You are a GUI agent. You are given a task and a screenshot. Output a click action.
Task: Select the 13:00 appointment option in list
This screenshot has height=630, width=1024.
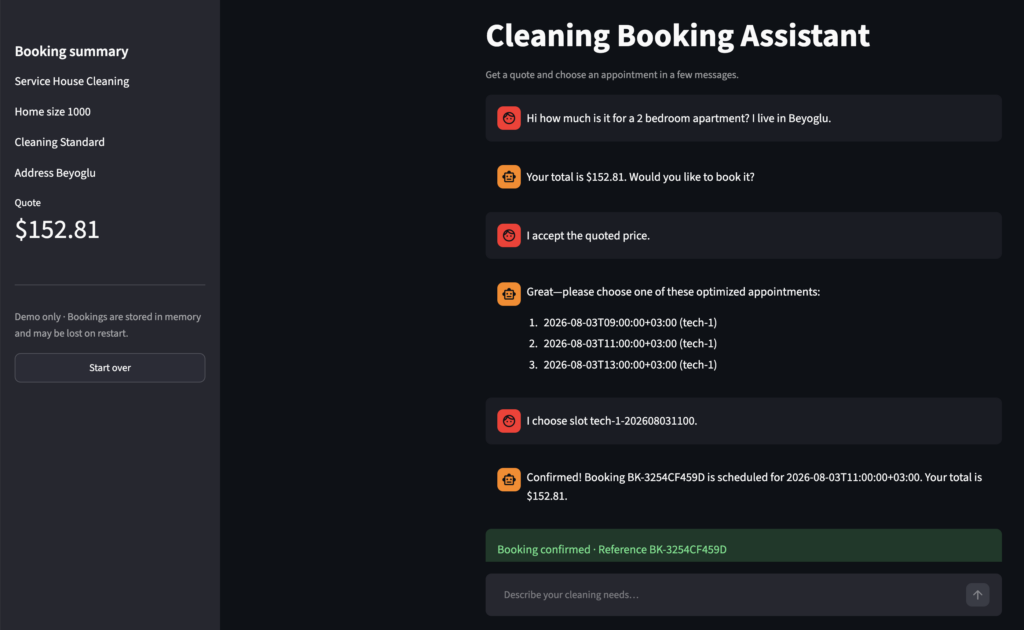[x=630, y=365]
